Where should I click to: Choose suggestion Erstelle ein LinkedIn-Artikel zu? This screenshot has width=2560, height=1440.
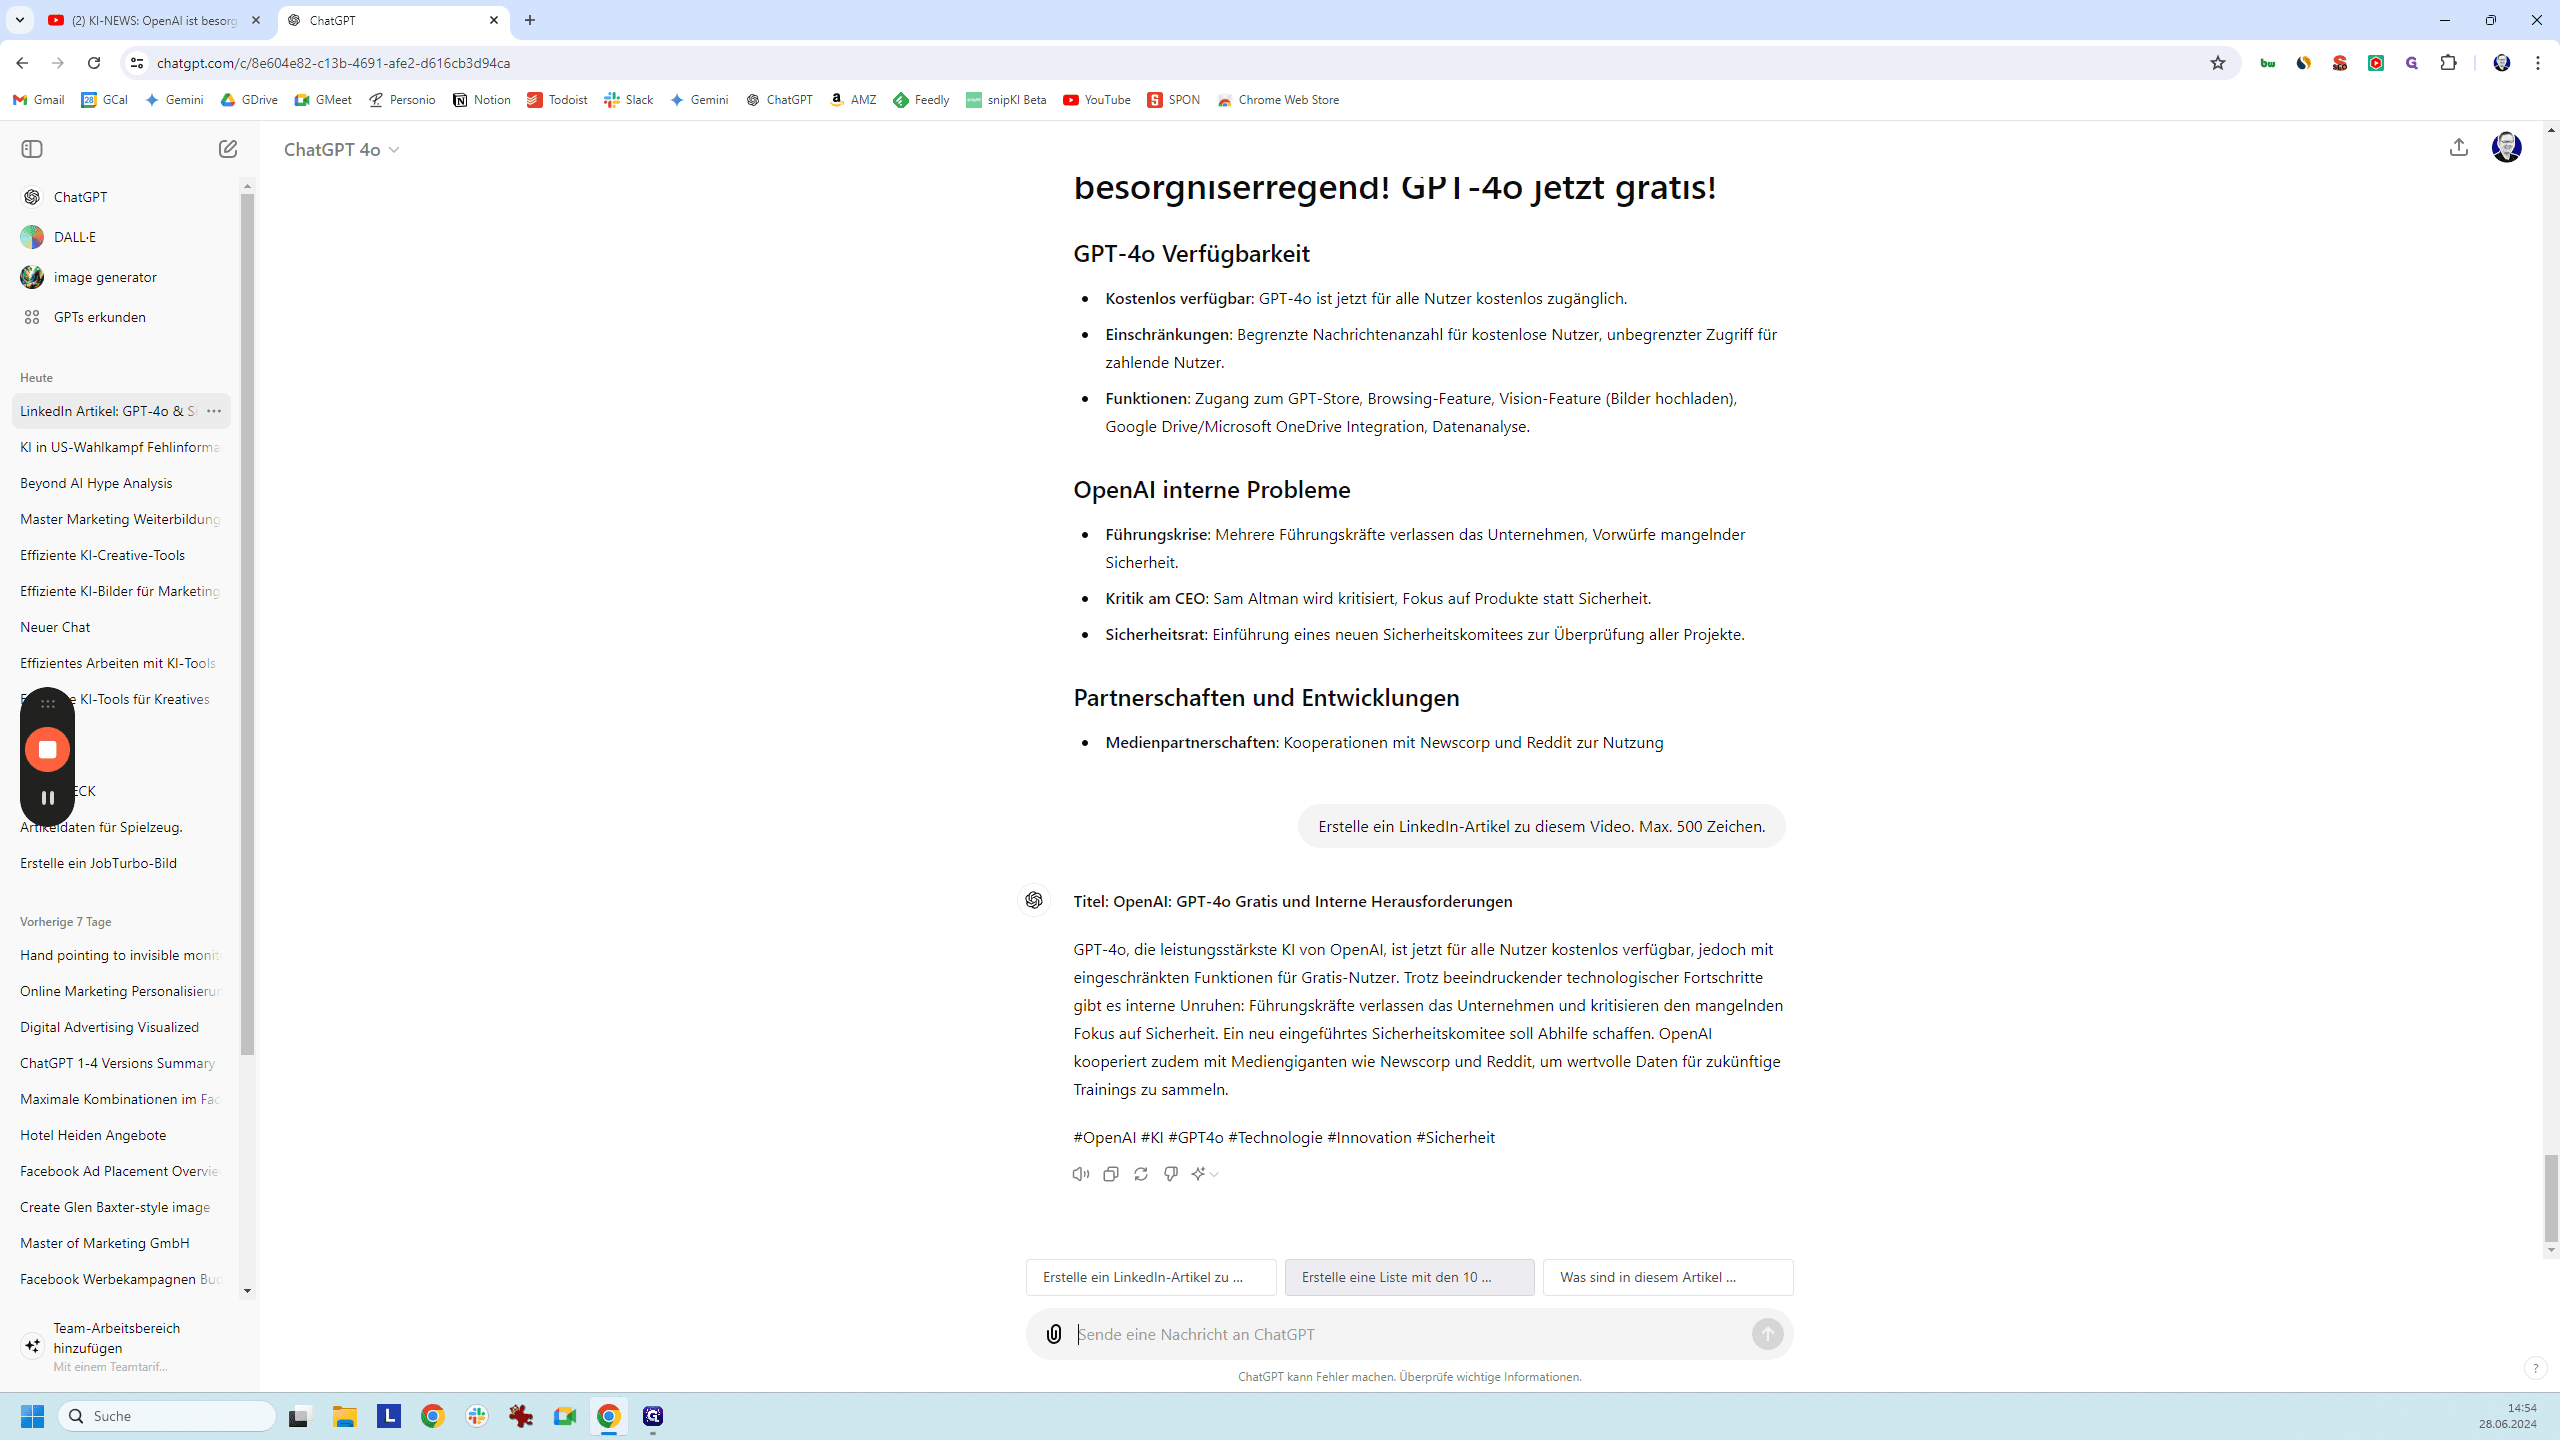(1151, 1277)
